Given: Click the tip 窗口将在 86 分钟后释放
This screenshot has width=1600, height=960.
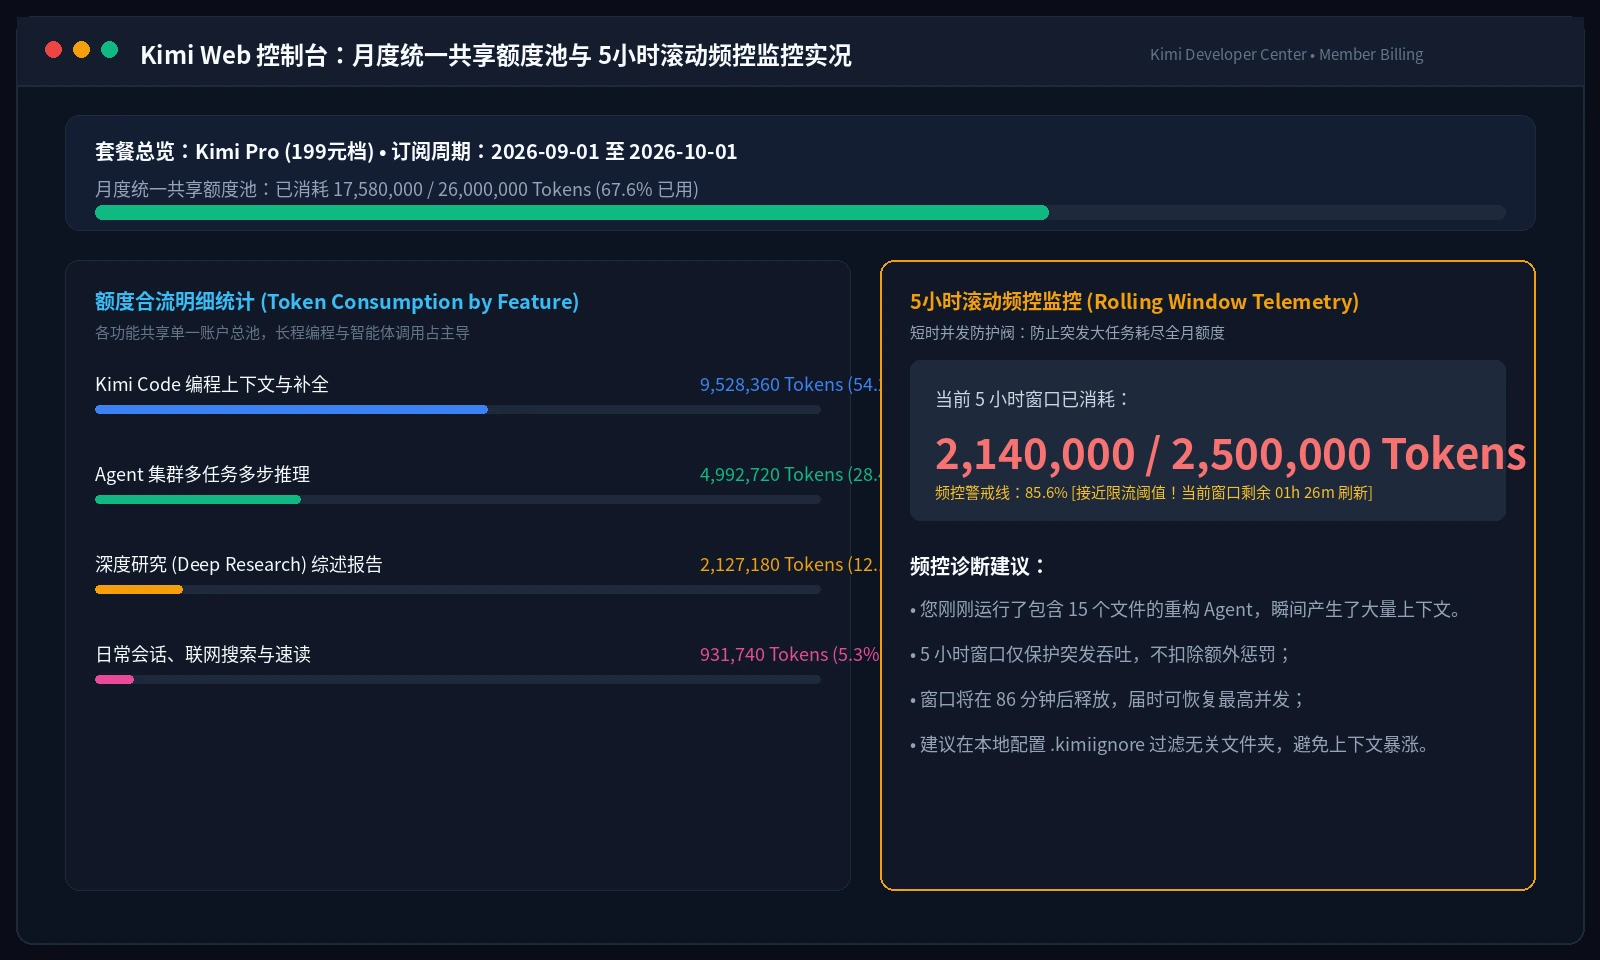Looking at the screenshot, I should [1108, 699].
